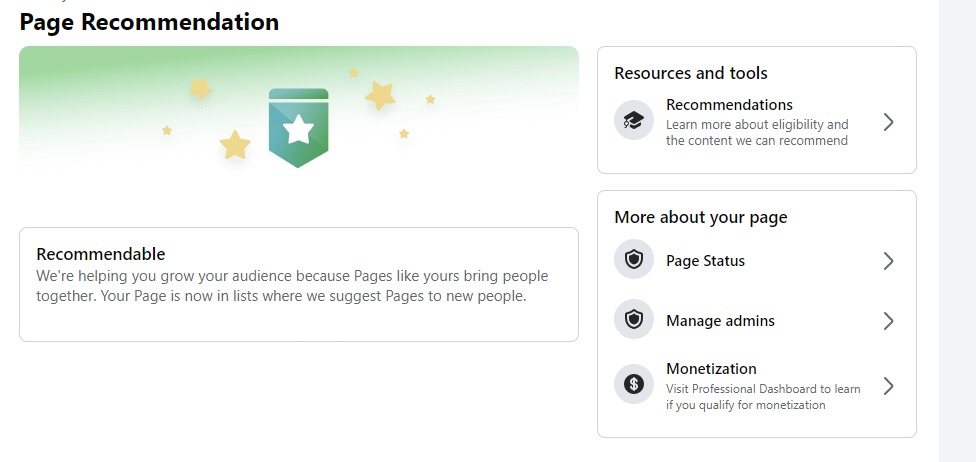Click the graduation cap Recommendations icon
This screenshot has height=462, width=976.
point(633,122)
